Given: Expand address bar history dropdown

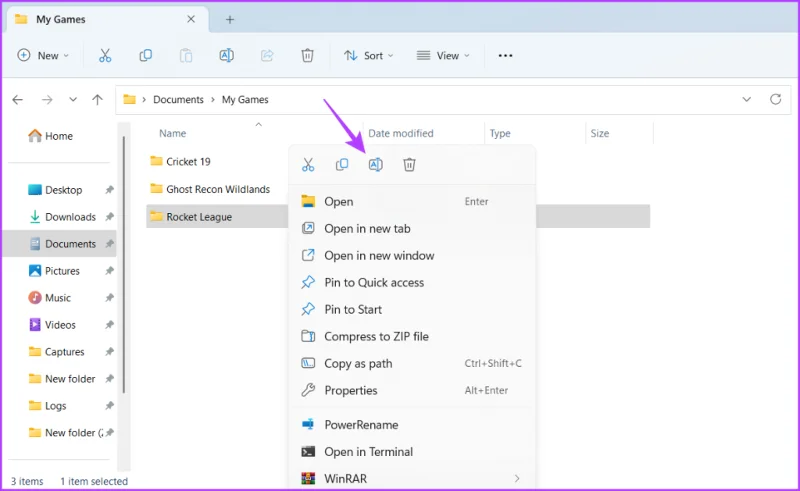Looking at the screenshot, I should pyautogui.click(x=746, y=100).
